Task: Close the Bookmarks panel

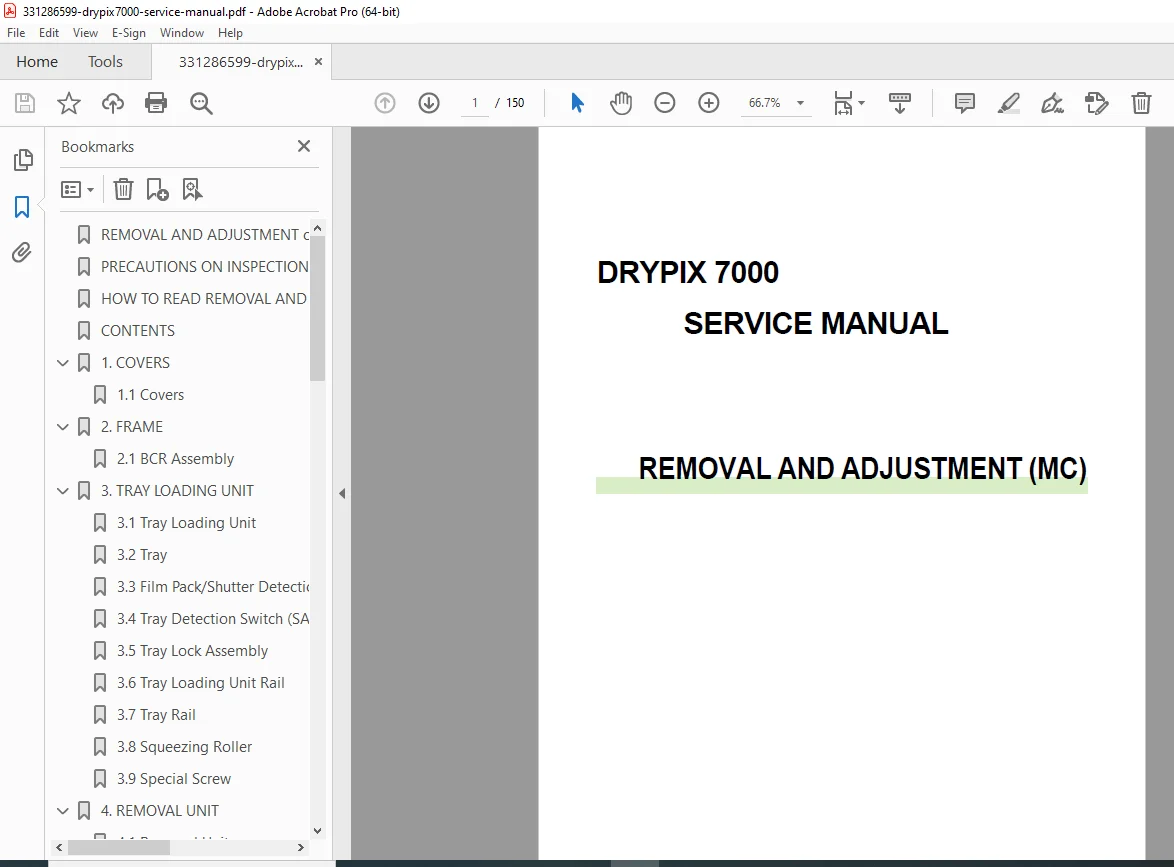Action: [303, 146]
